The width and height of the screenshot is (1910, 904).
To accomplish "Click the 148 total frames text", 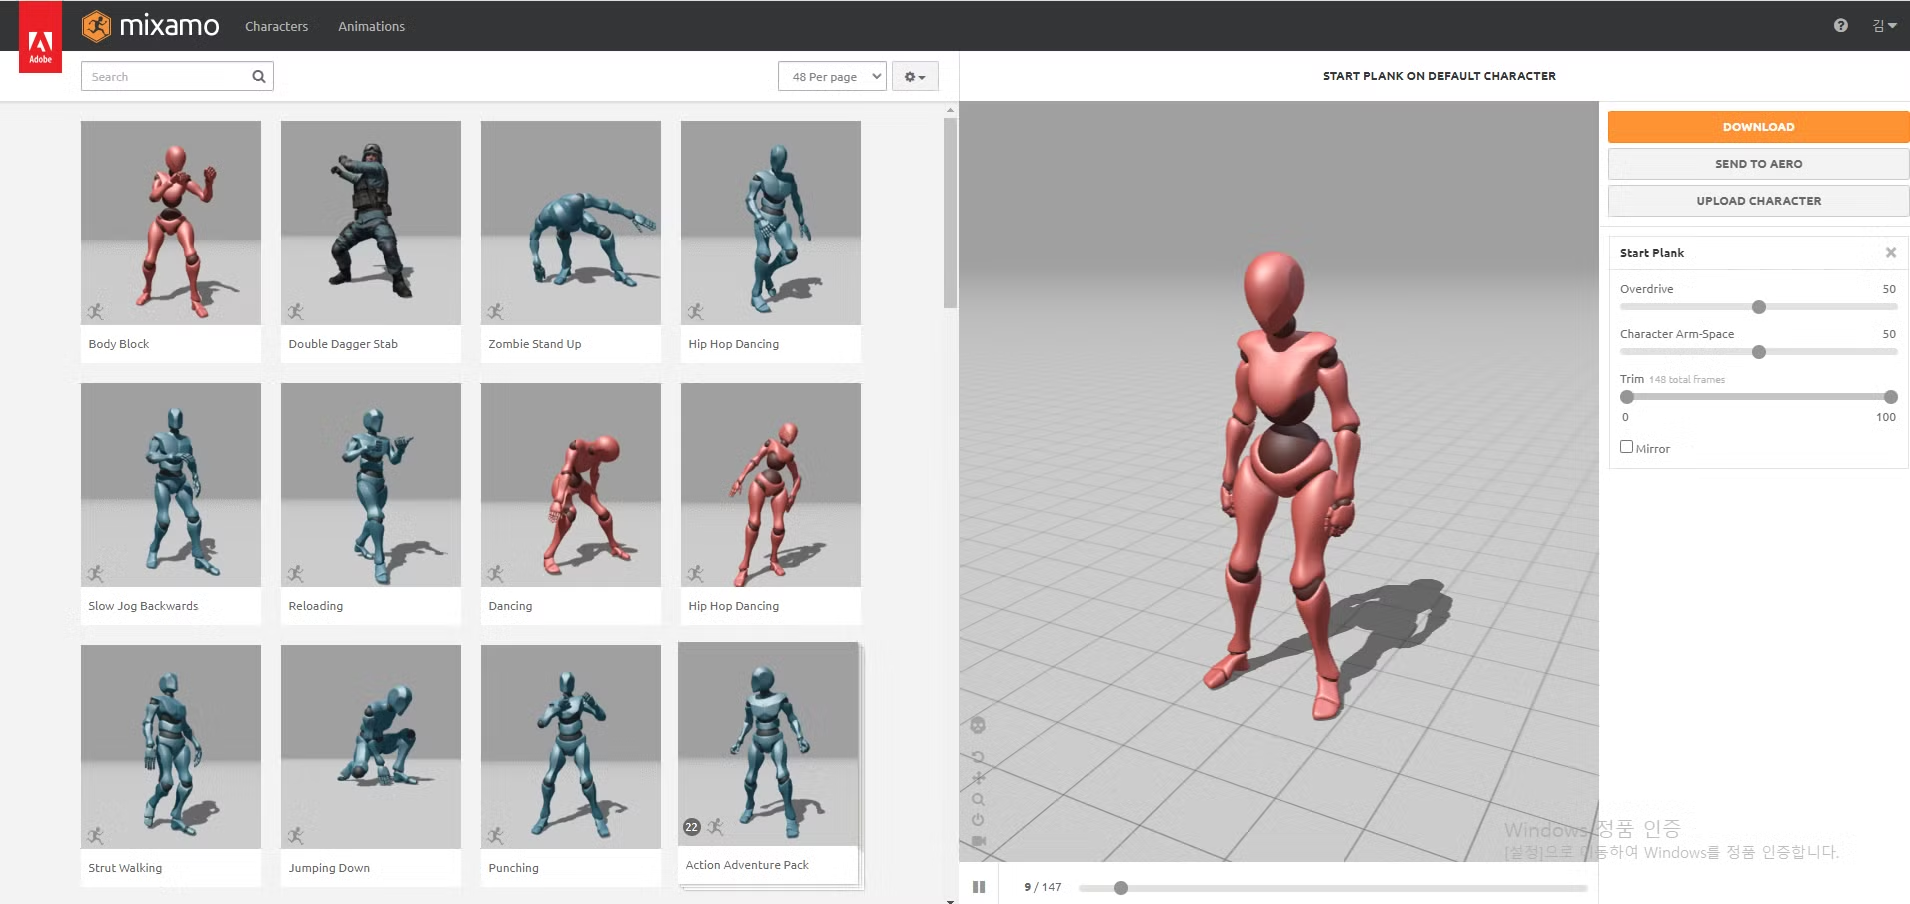I will pos(1687,380).
